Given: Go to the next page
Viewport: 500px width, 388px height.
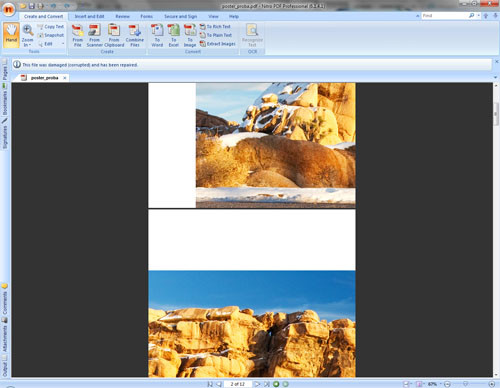Looking at the screenshot, I should pos(257,384).
